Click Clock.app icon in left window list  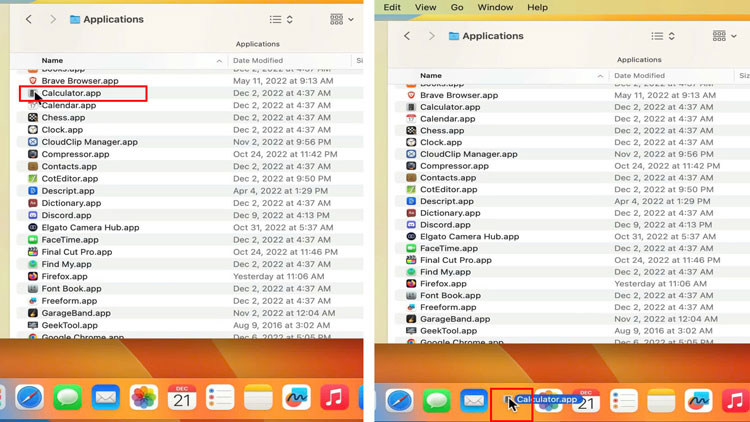click(x=33, y=130)
